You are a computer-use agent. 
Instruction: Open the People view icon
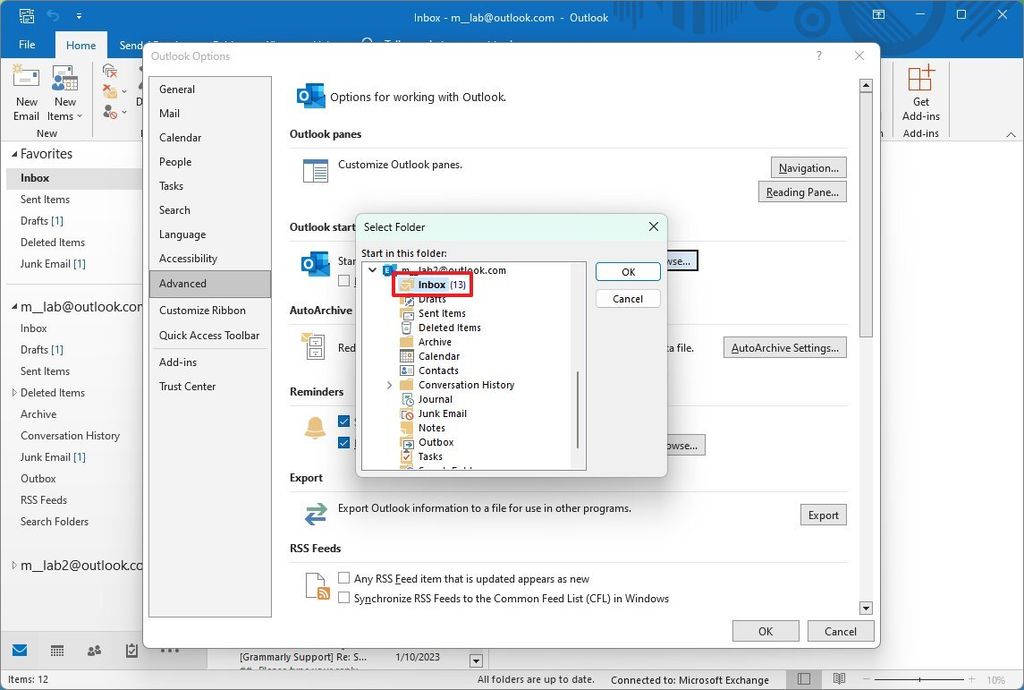coord(93,650)
